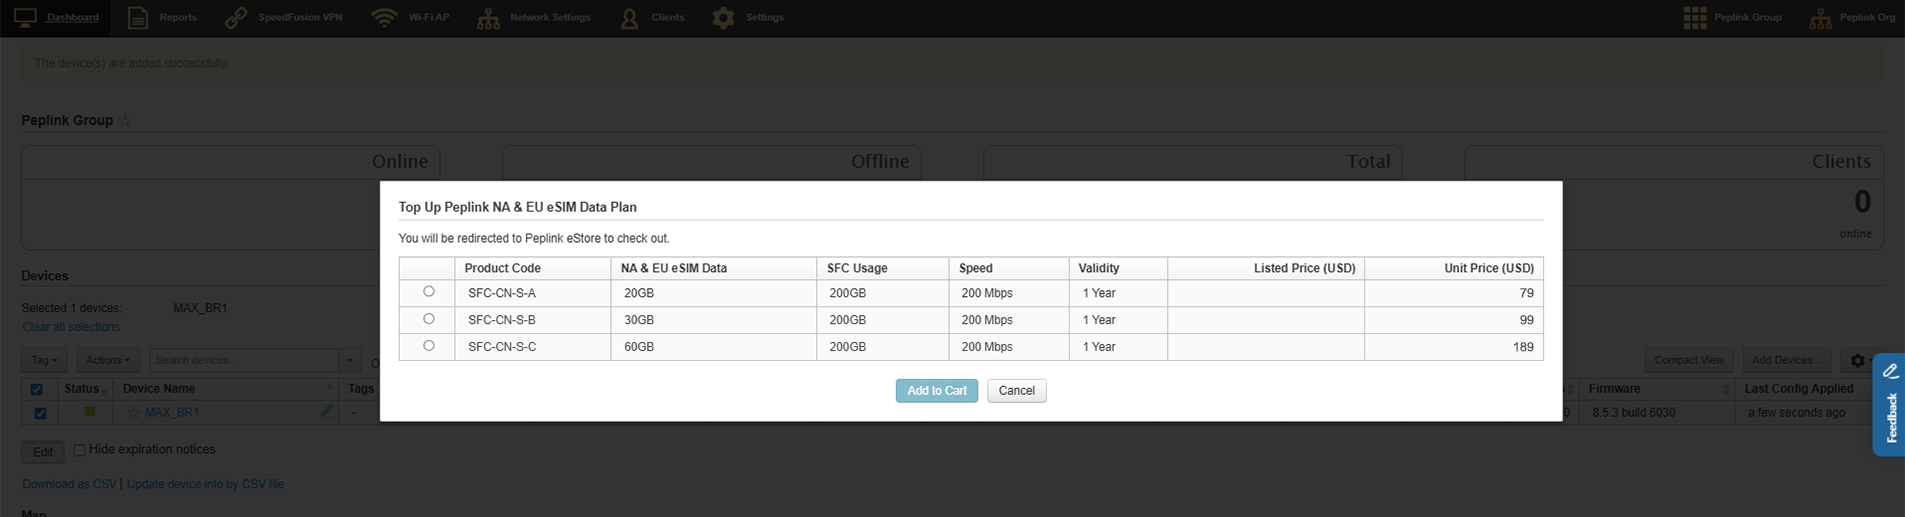Open Reports from the top navigation
1905x517 pixels.
coord(162,18)
